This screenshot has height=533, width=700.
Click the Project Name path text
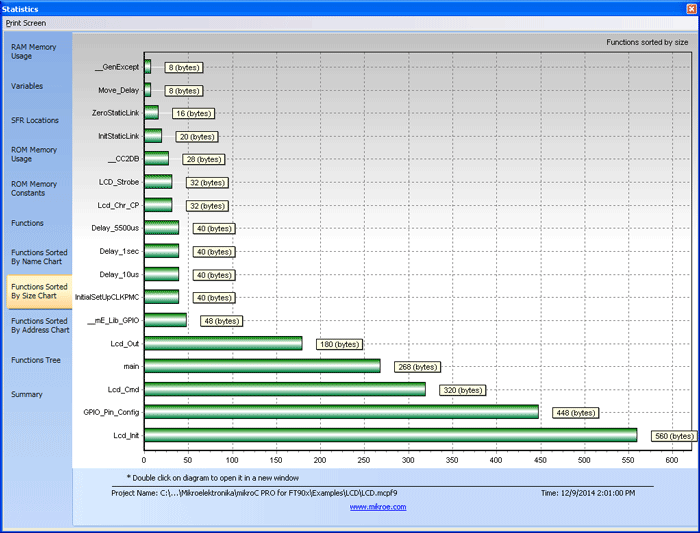pos(254,493)
